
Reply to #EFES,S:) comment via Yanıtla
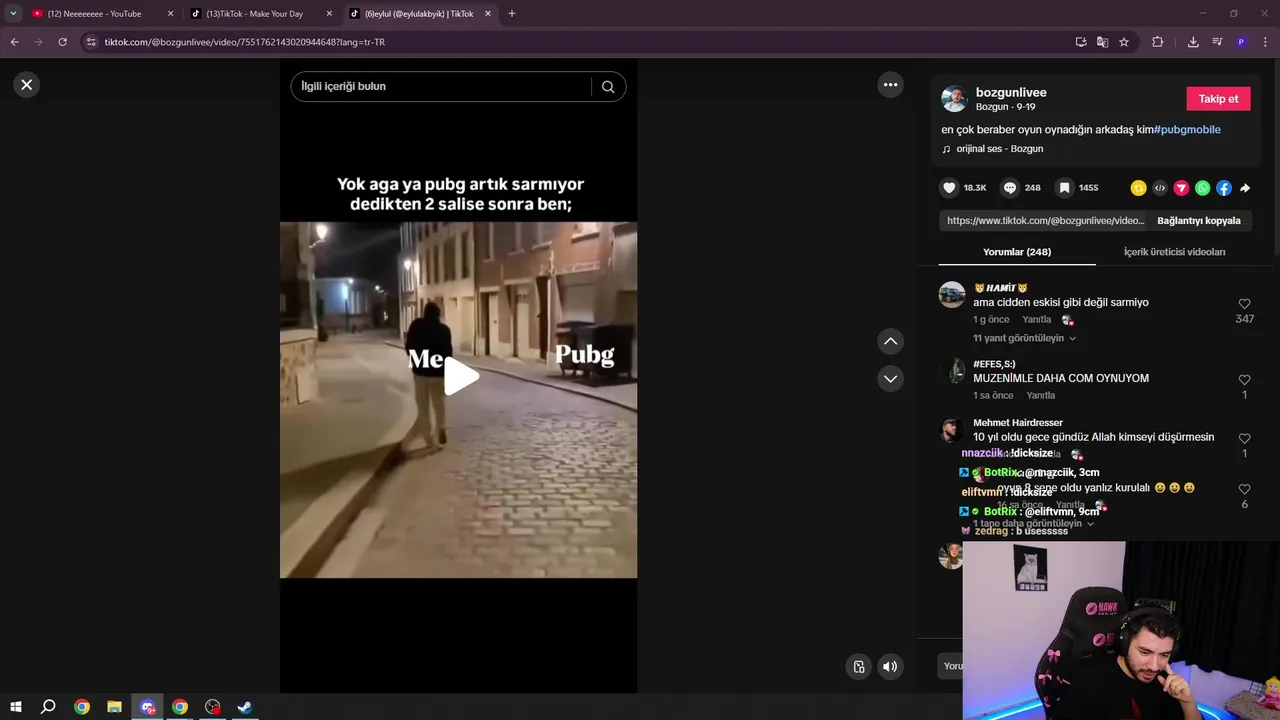[1040, 396]
